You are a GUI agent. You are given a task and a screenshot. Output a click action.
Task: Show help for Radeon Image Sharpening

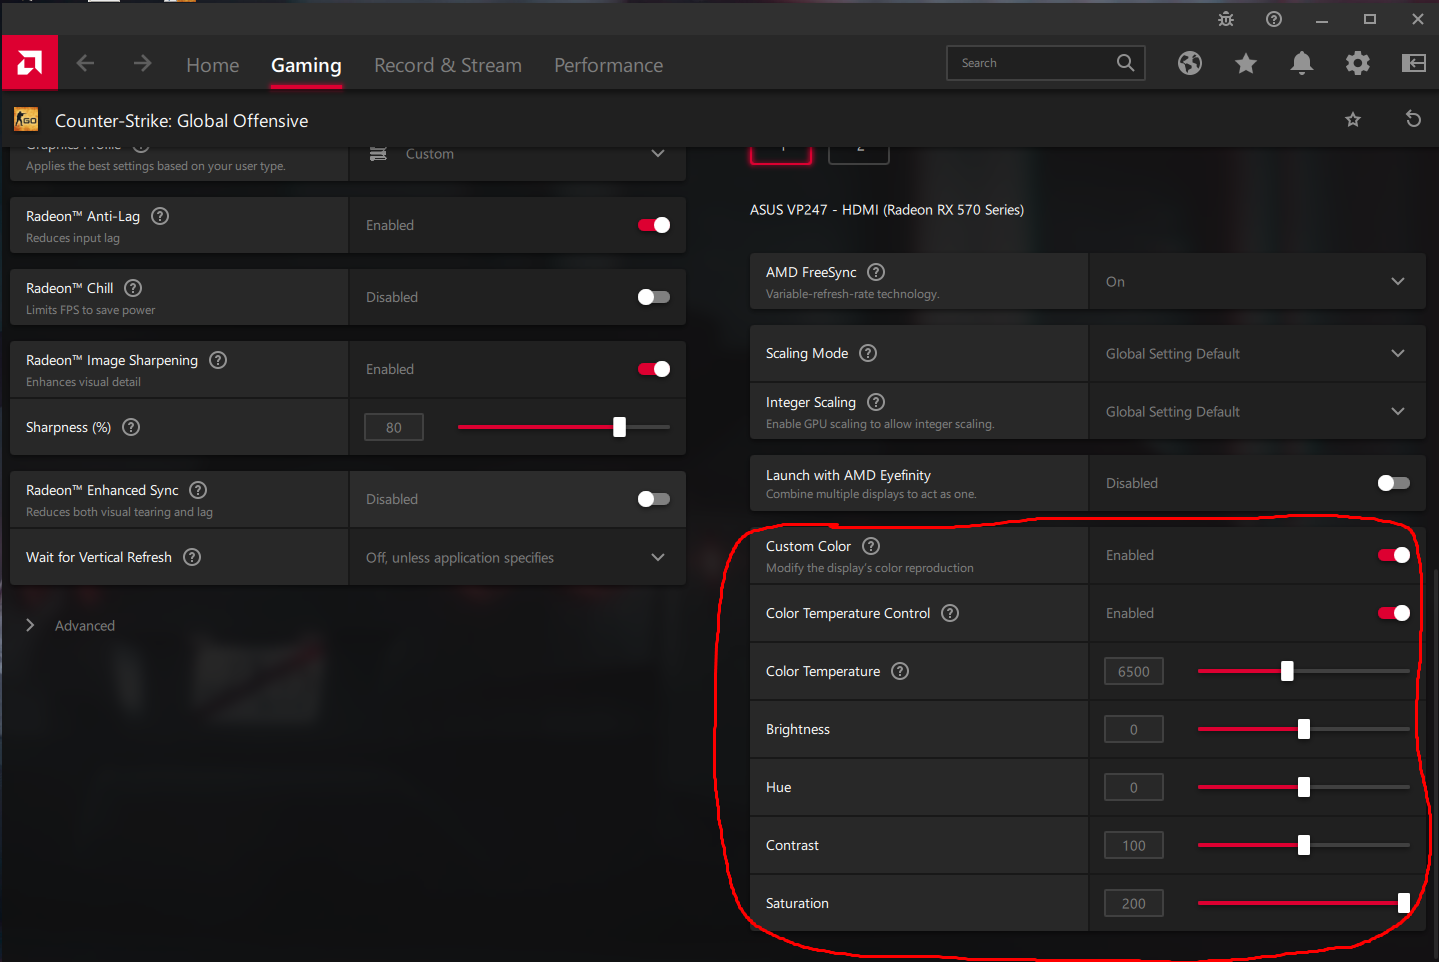(218, 360)
